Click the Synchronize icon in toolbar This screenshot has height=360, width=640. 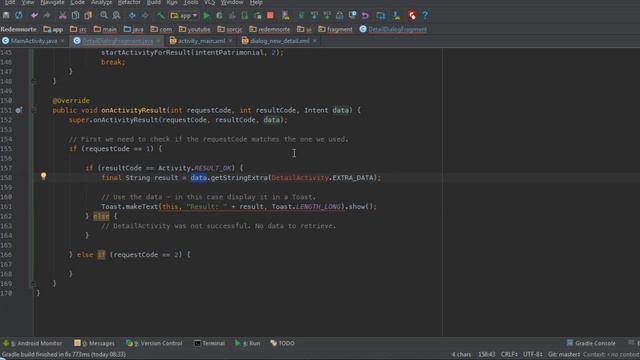[19, 16]
